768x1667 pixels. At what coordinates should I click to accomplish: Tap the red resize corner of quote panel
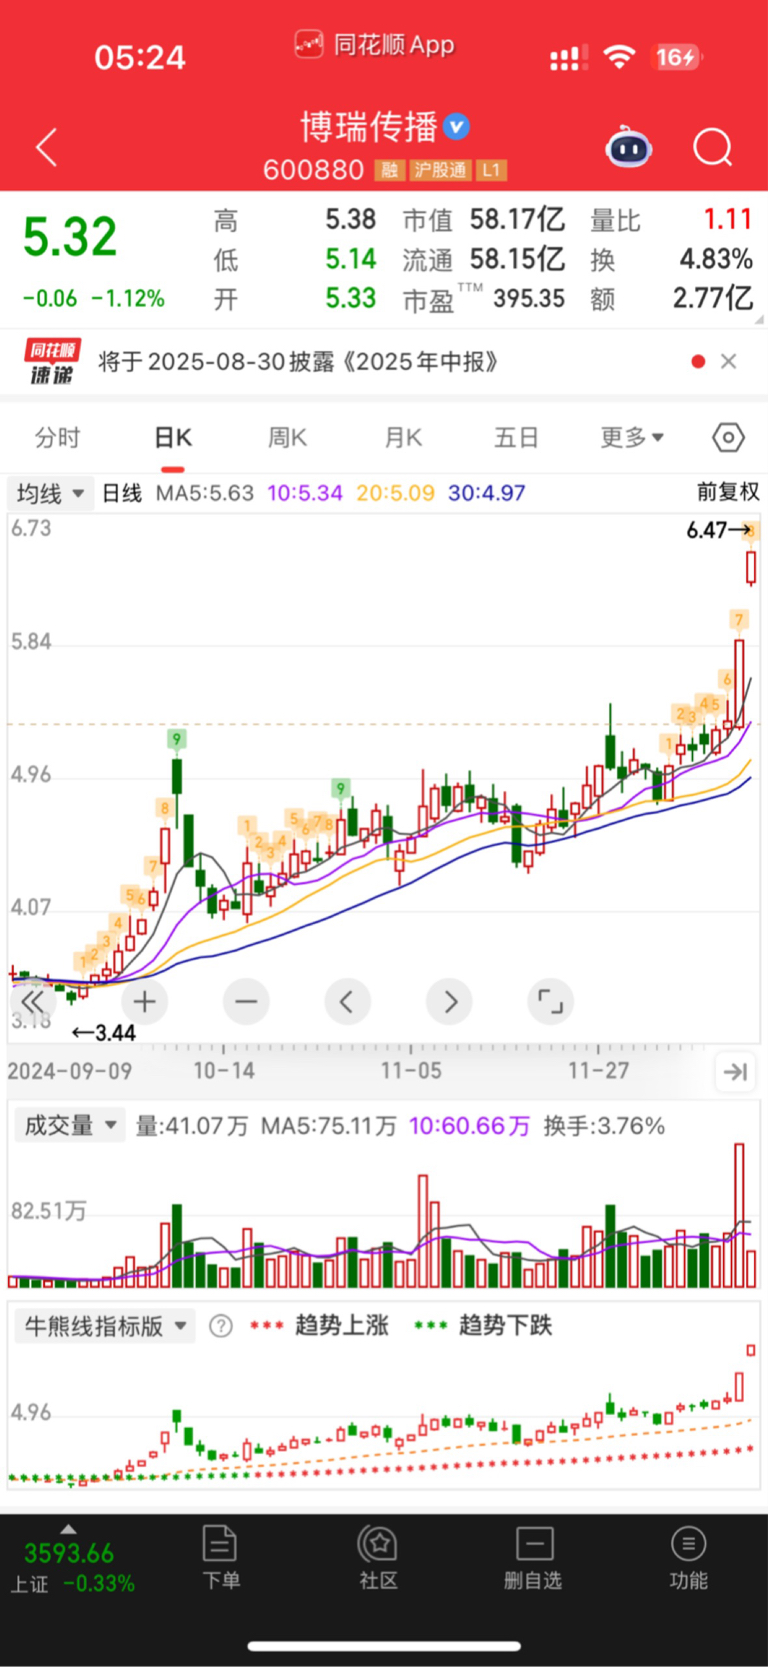point(760,320)
